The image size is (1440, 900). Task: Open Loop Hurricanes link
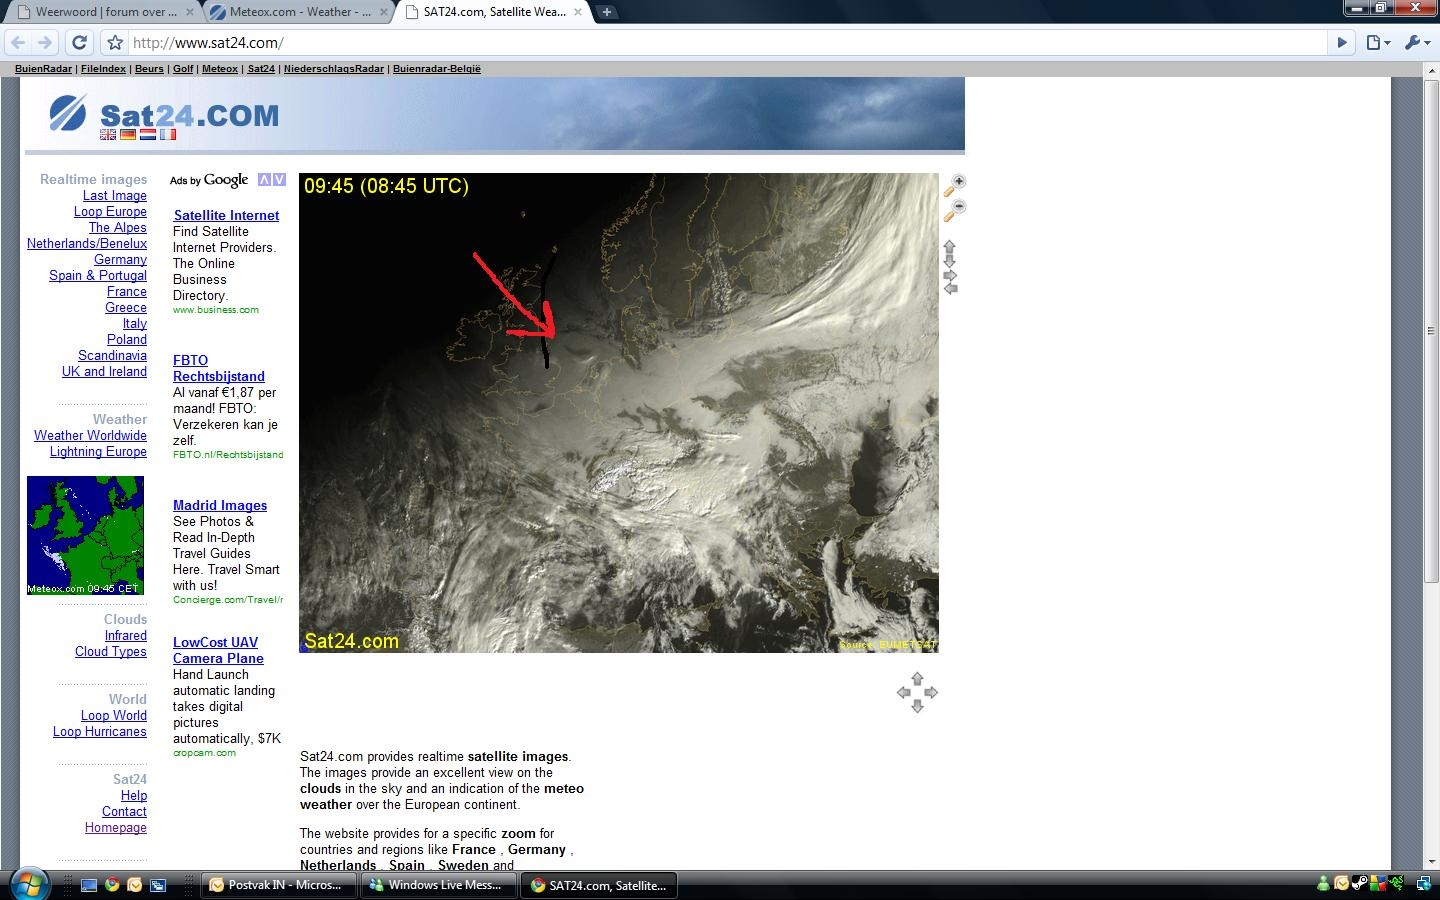tap(100, 732)
